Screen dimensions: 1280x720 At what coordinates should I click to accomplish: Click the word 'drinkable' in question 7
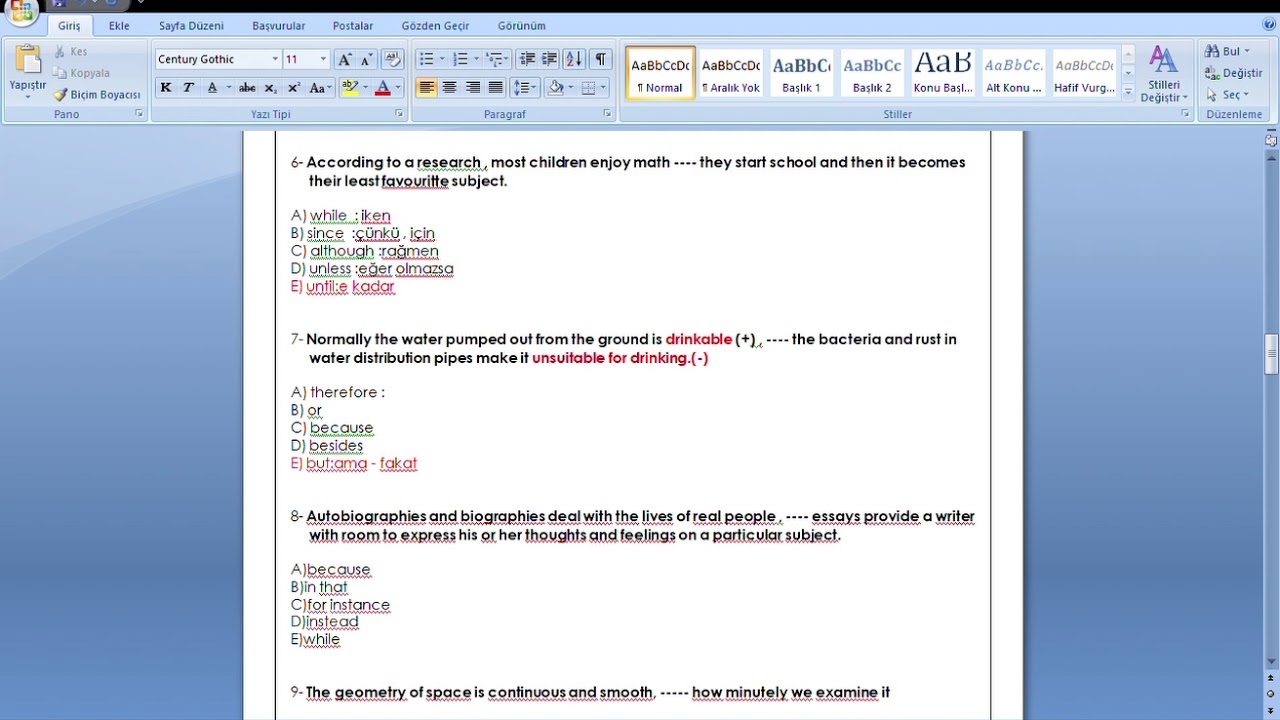[699, 339]
